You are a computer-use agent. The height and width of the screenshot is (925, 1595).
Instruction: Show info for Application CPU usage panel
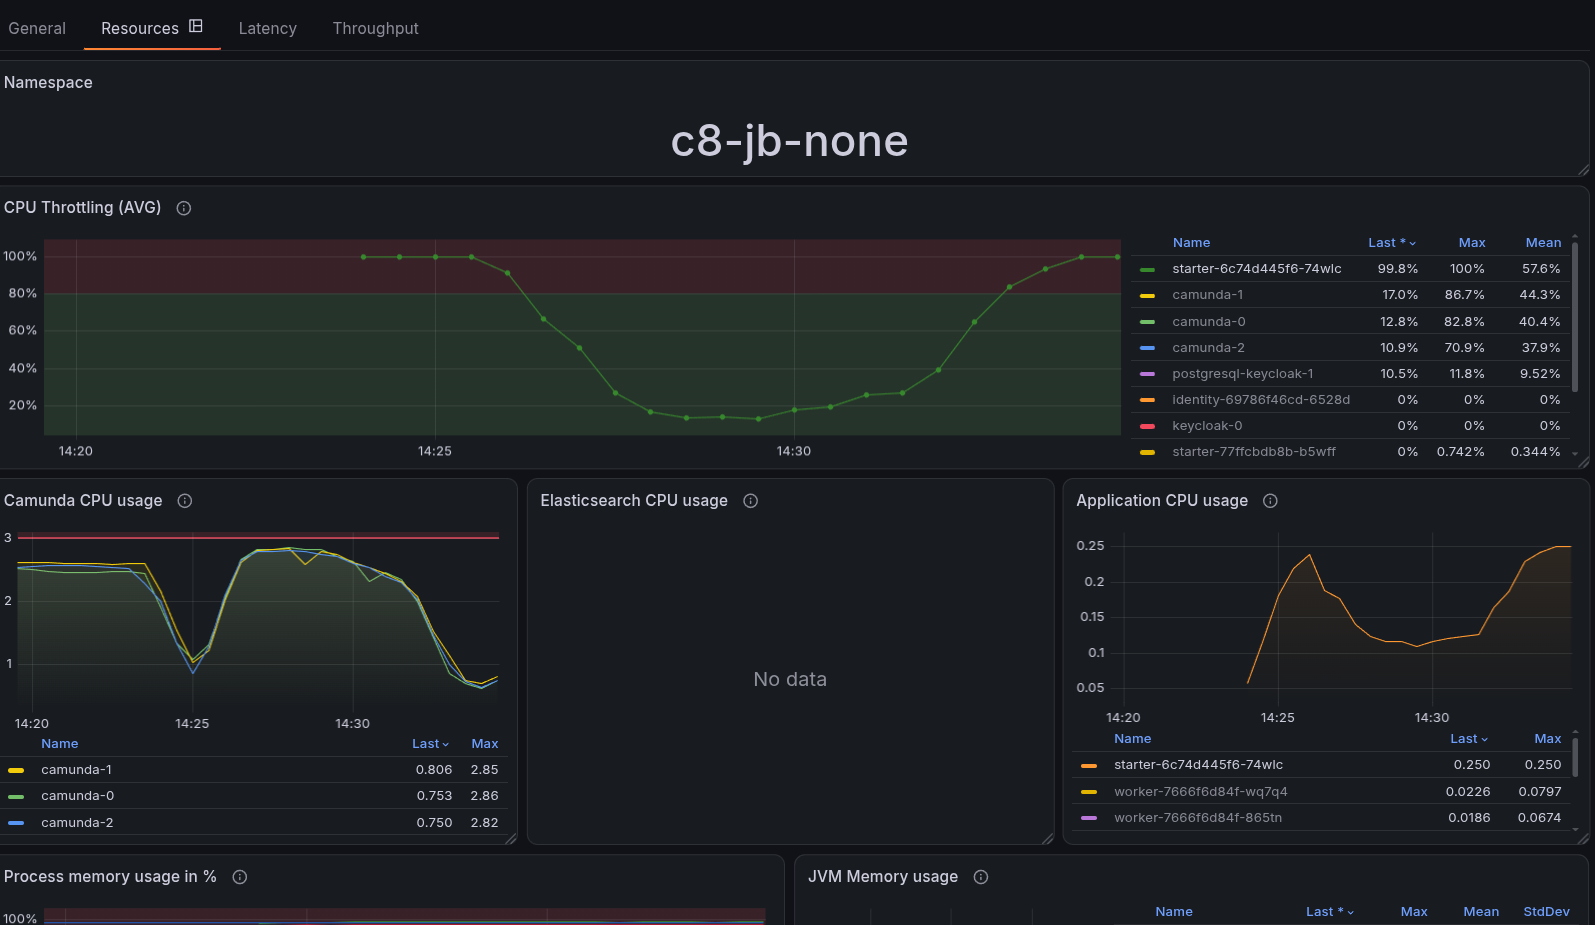click(1271, 501)
